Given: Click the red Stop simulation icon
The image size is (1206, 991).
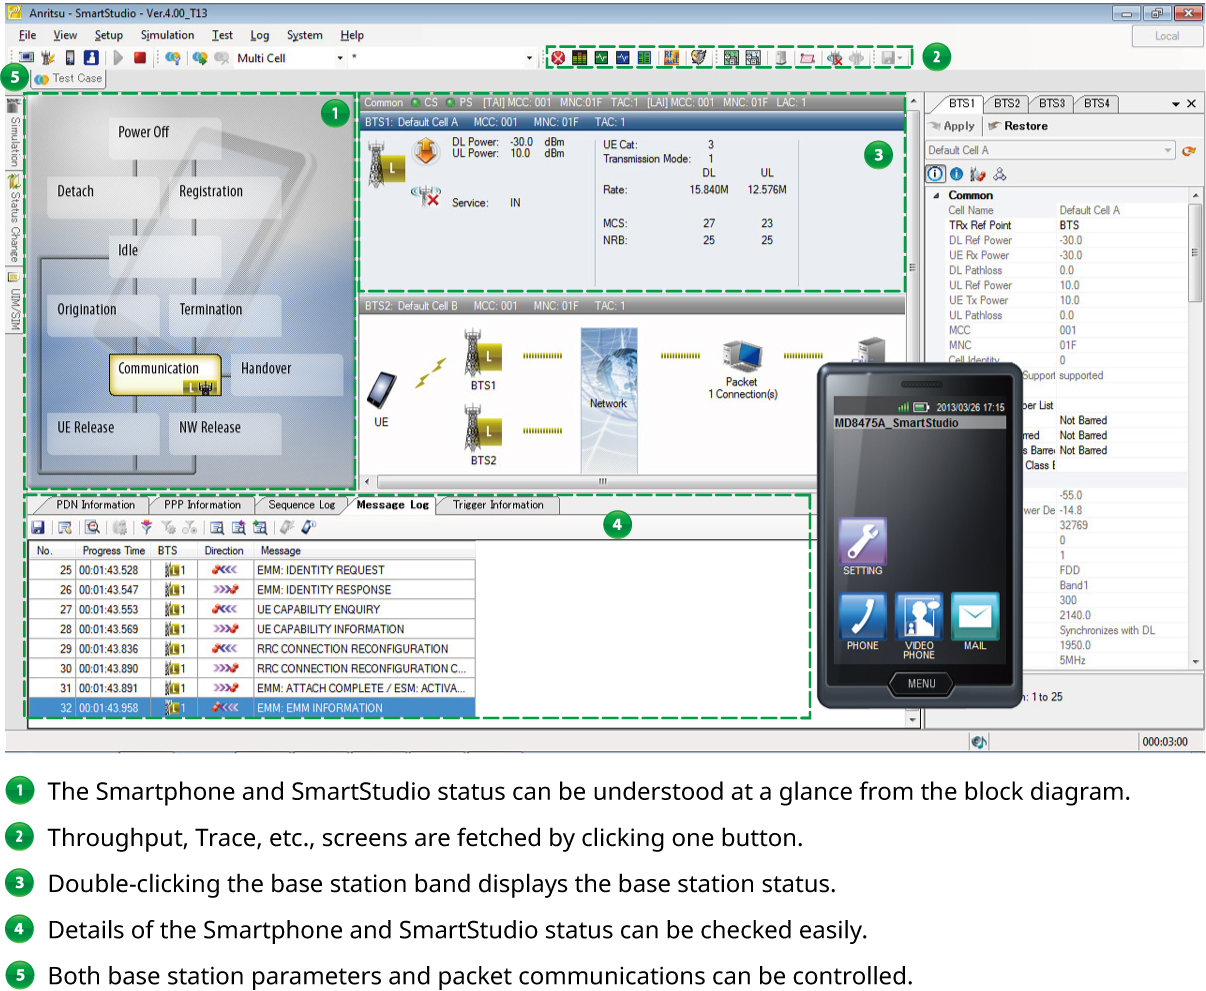Looking at the screenshot, I should click(140, 58).
